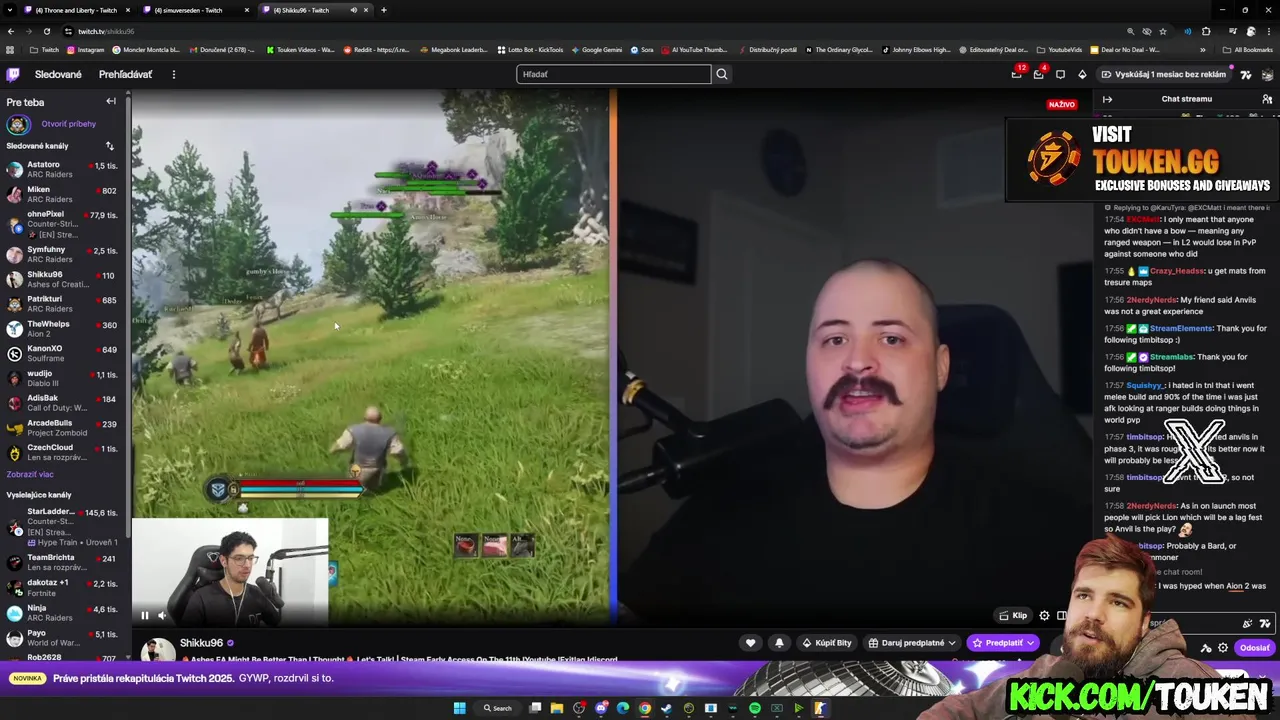The width and height of the screenshot is (1280, 720).
Task: Open the Twitch home logo
Action: coord(13,74)
